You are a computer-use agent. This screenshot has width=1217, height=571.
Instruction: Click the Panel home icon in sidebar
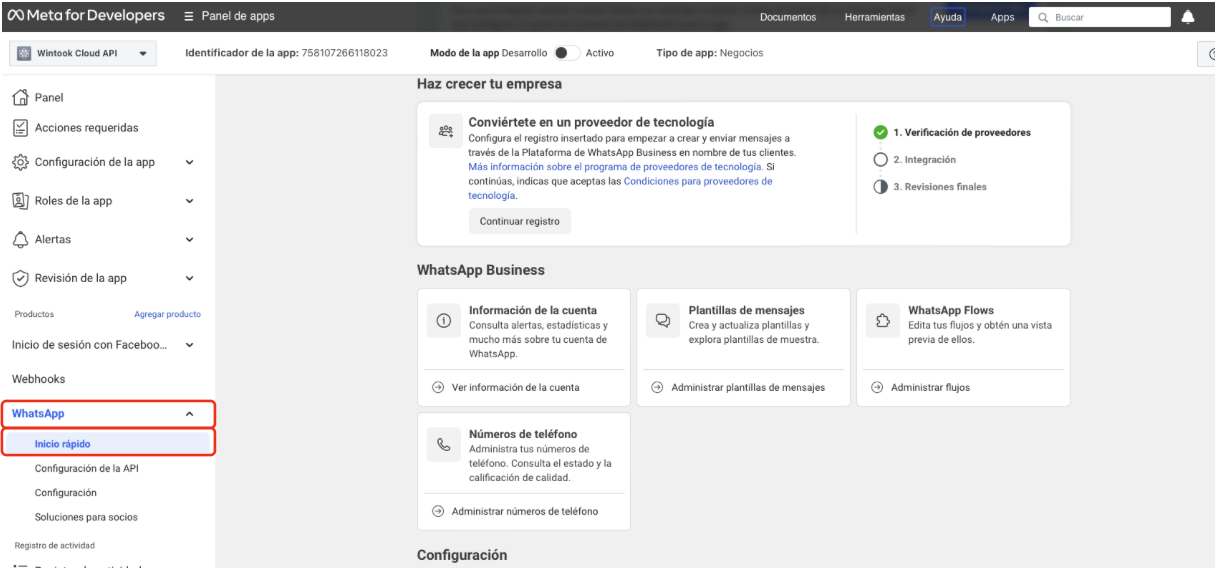(19, 98)
